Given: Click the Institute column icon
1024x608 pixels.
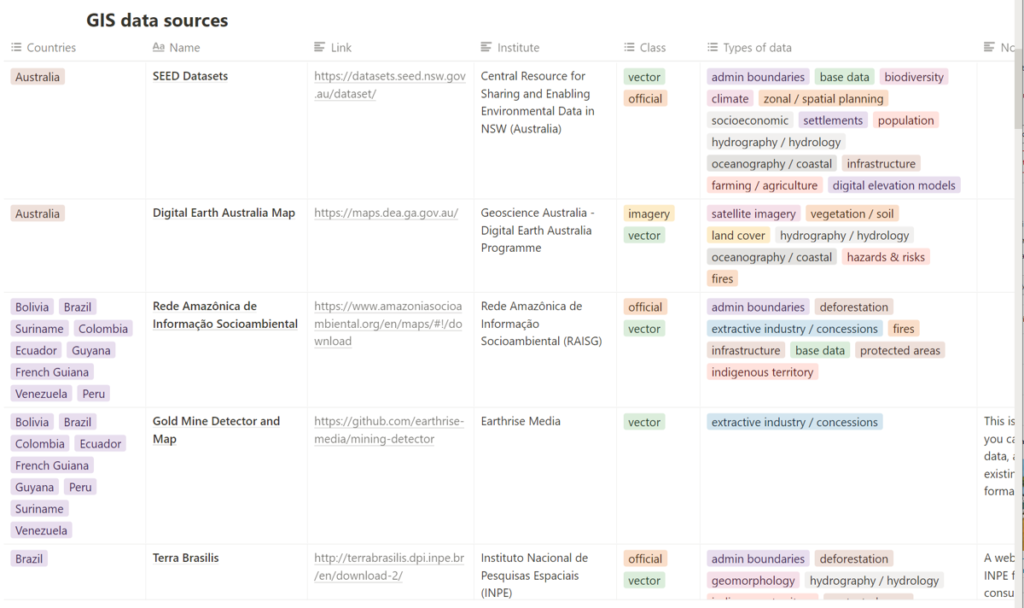Looking at the screenshot, I should click(486, 48).
